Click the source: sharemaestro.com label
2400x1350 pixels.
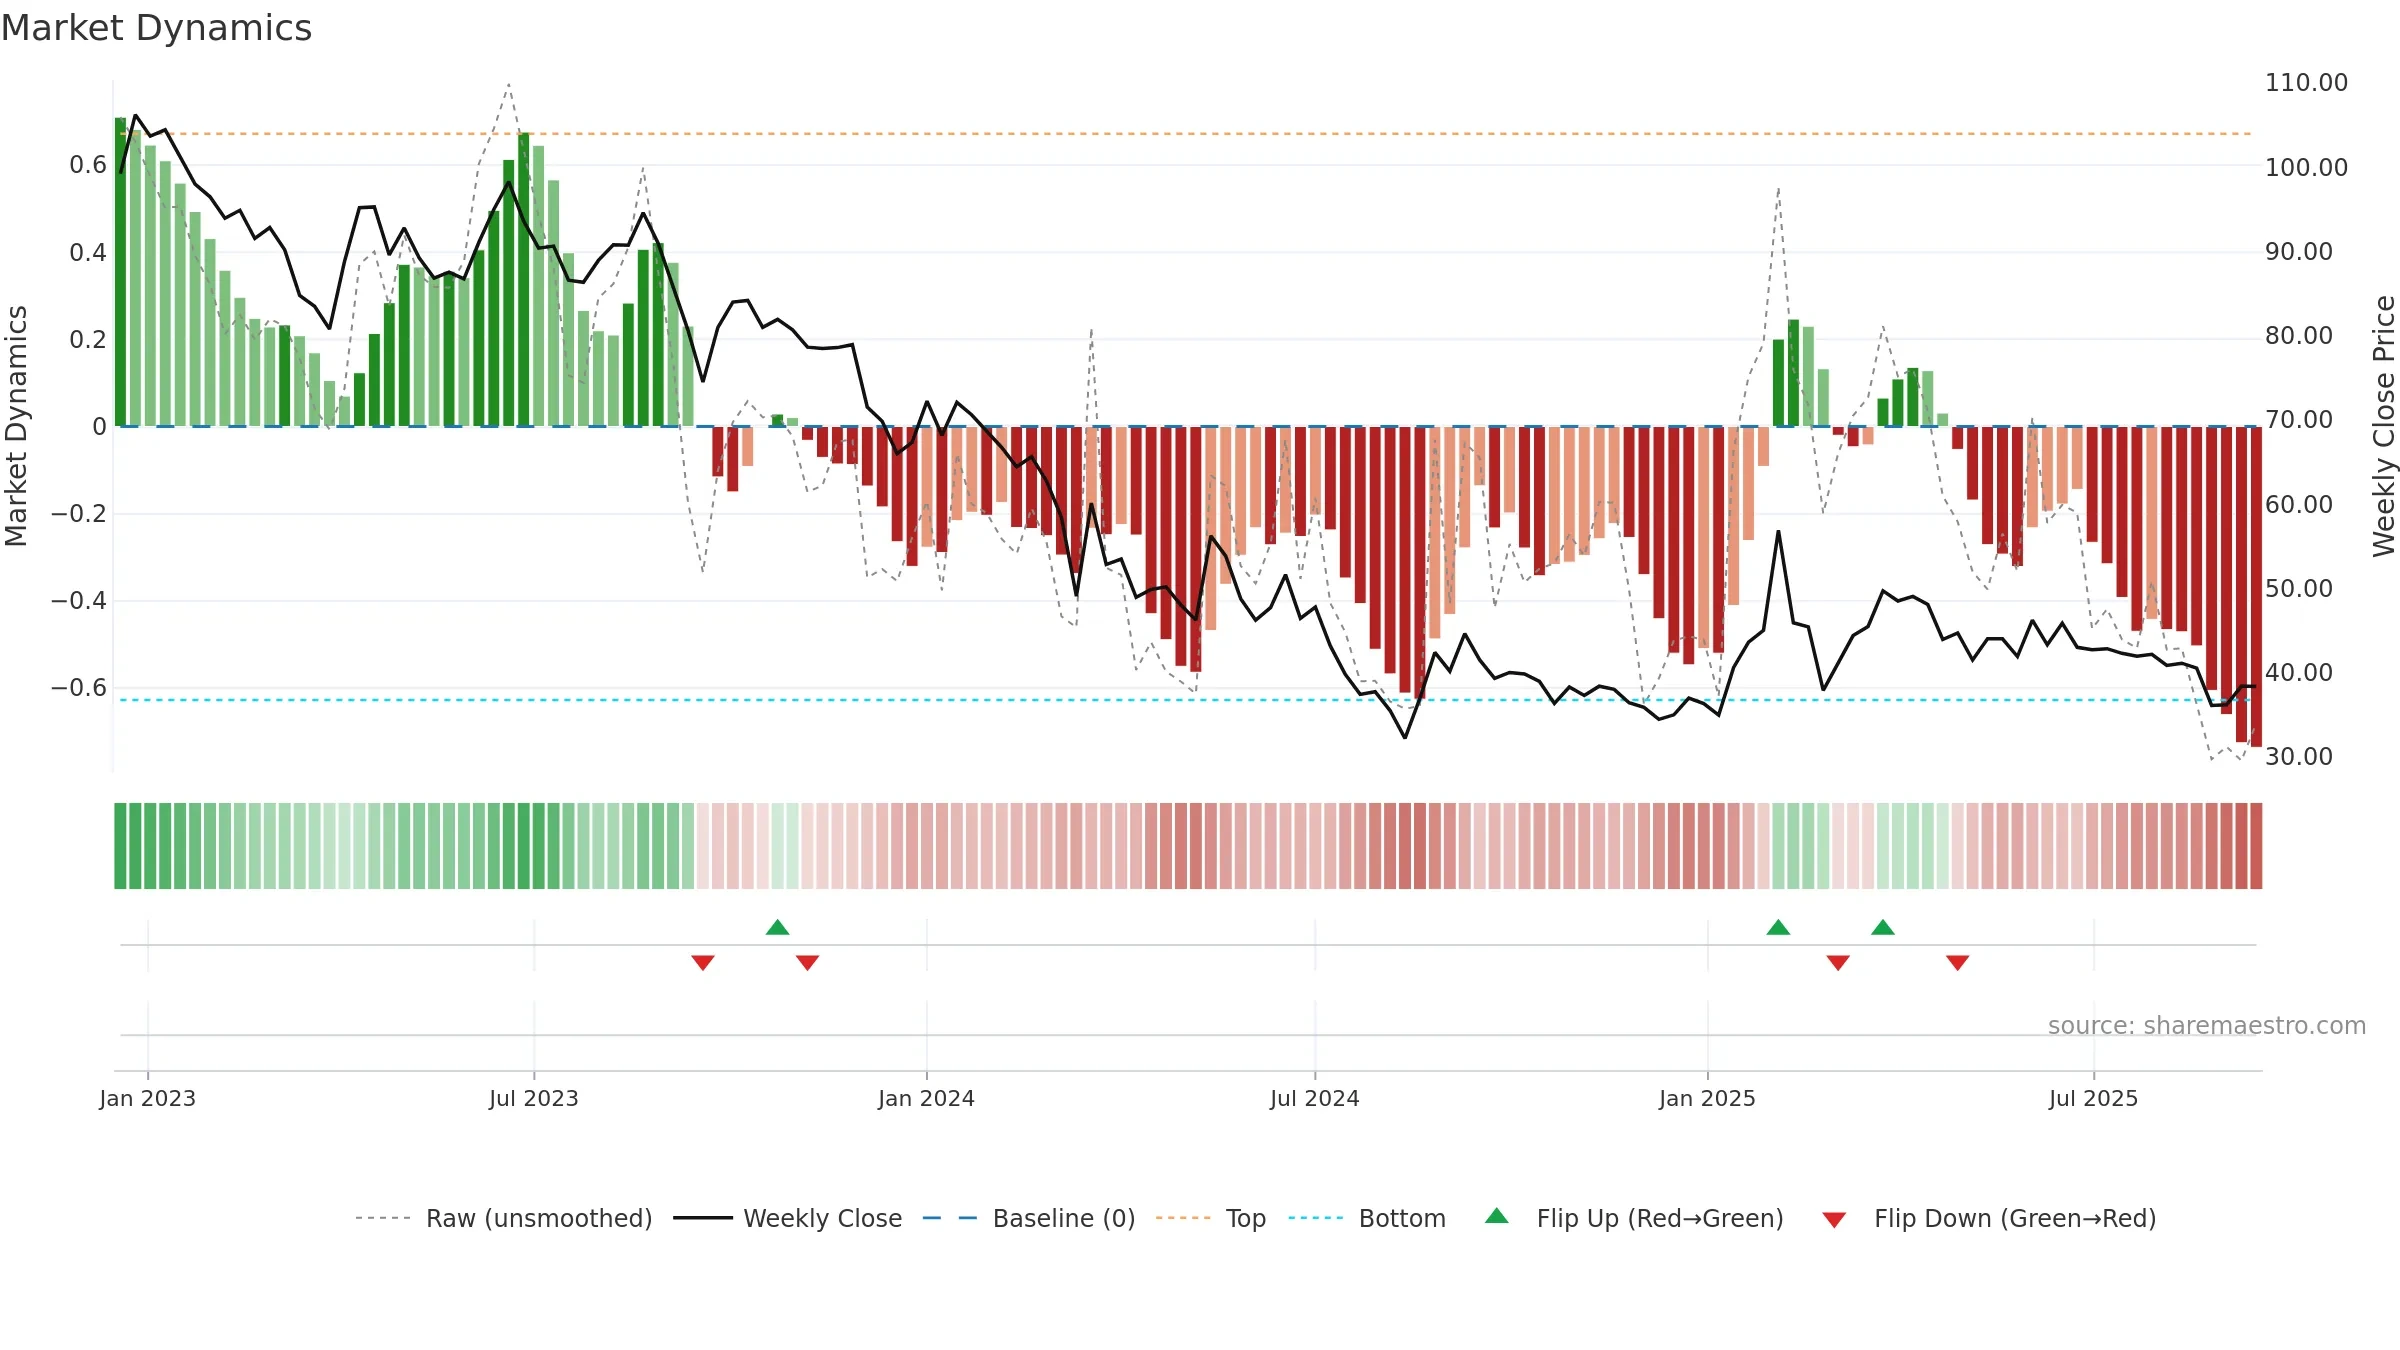(x=2207, y=1025)
